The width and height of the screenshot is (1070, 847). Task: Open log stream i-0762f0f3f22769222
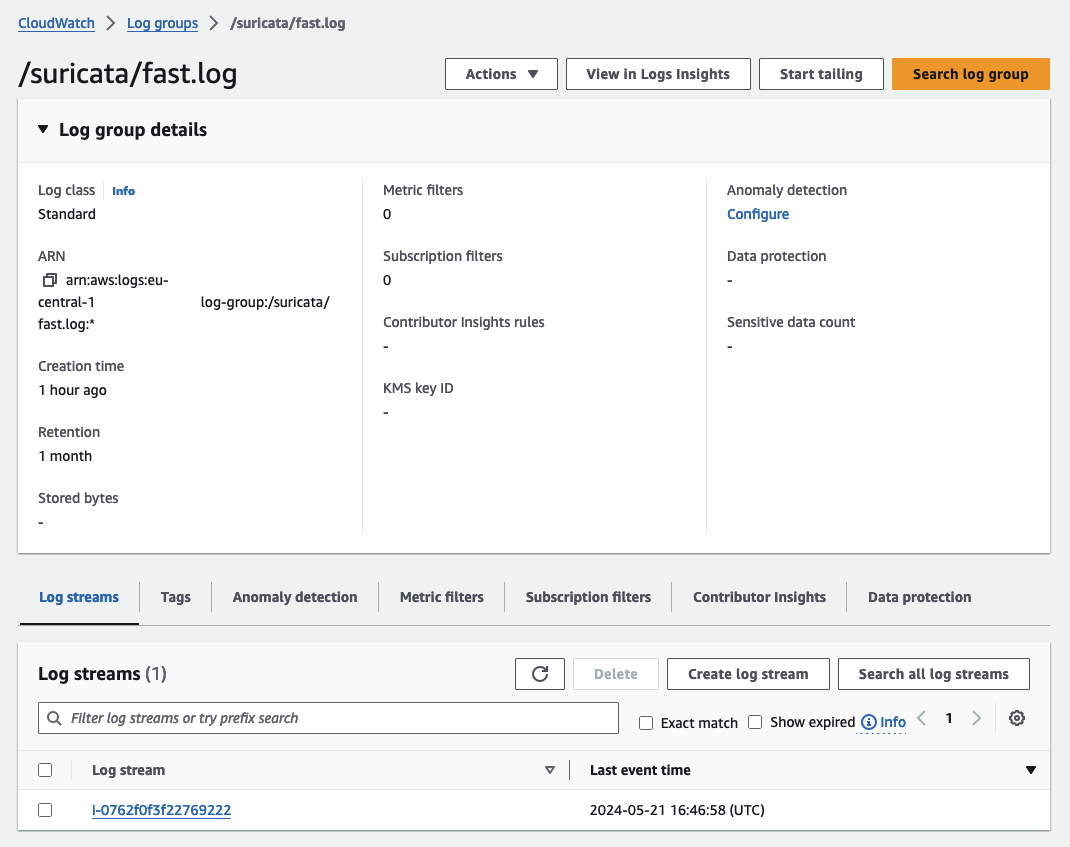point(161,810)
